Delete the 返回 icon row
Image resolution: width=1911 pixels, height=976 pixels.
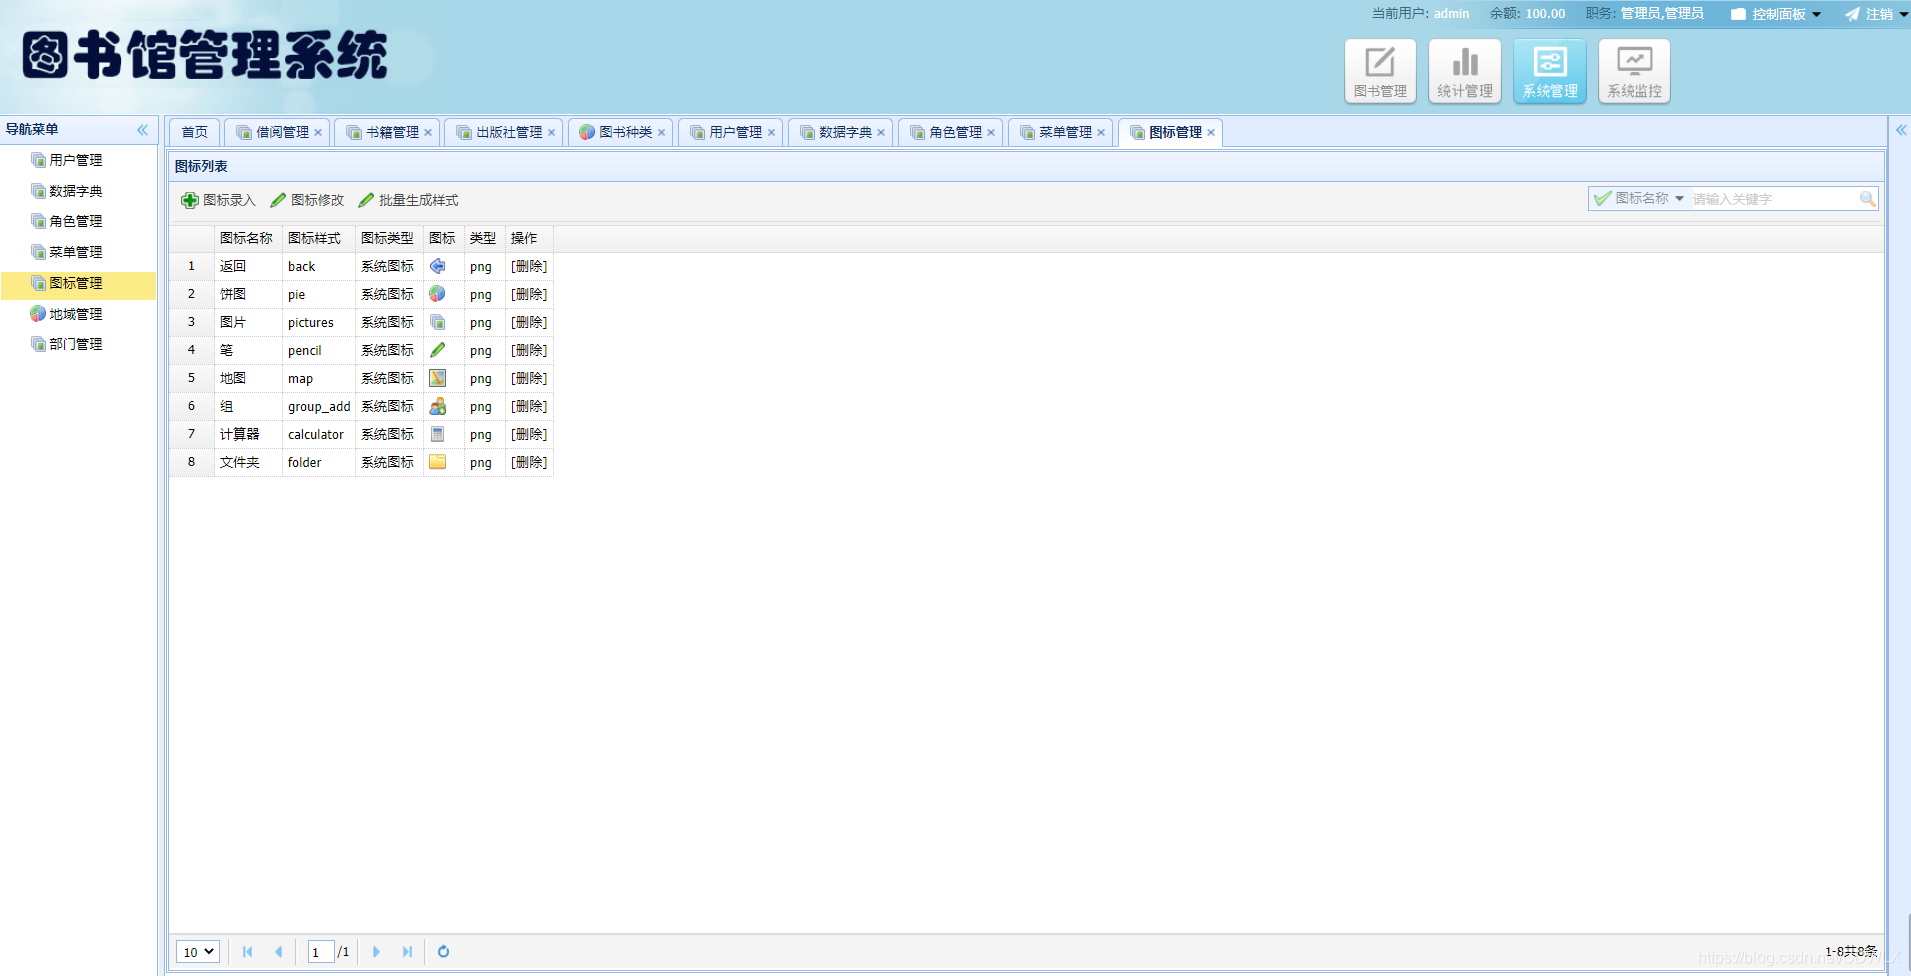[x=529, y=267]
